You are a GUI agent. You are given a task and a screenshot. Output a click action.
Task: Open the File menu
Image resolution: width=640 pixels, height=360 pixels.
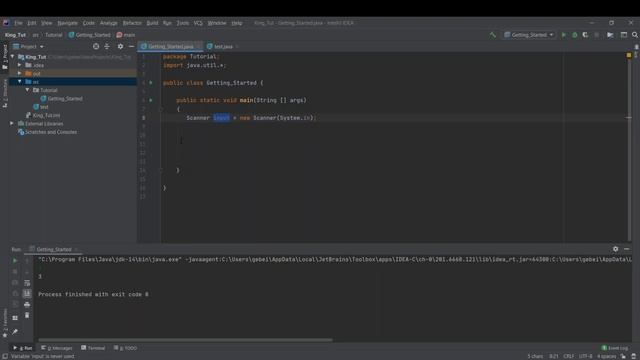[18, 23]
